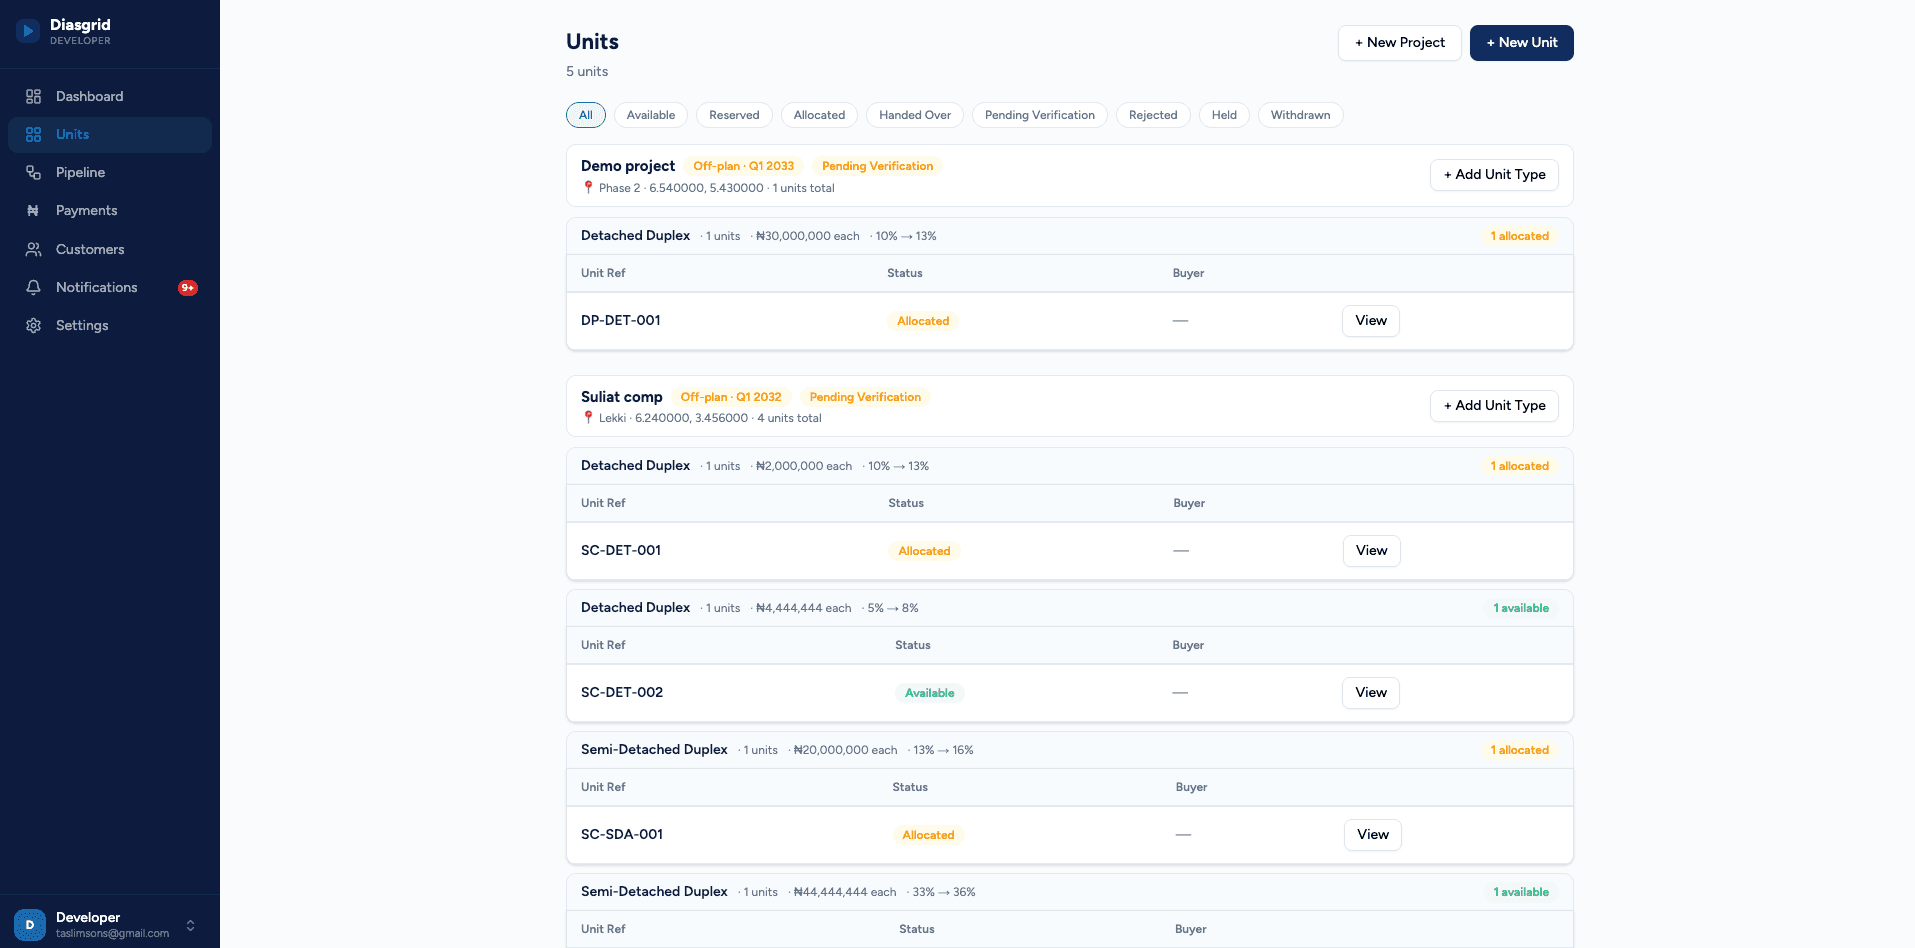
Task: Add Unit Type to Demo project
Action: pyautogui.click(x=1494, y=175)
